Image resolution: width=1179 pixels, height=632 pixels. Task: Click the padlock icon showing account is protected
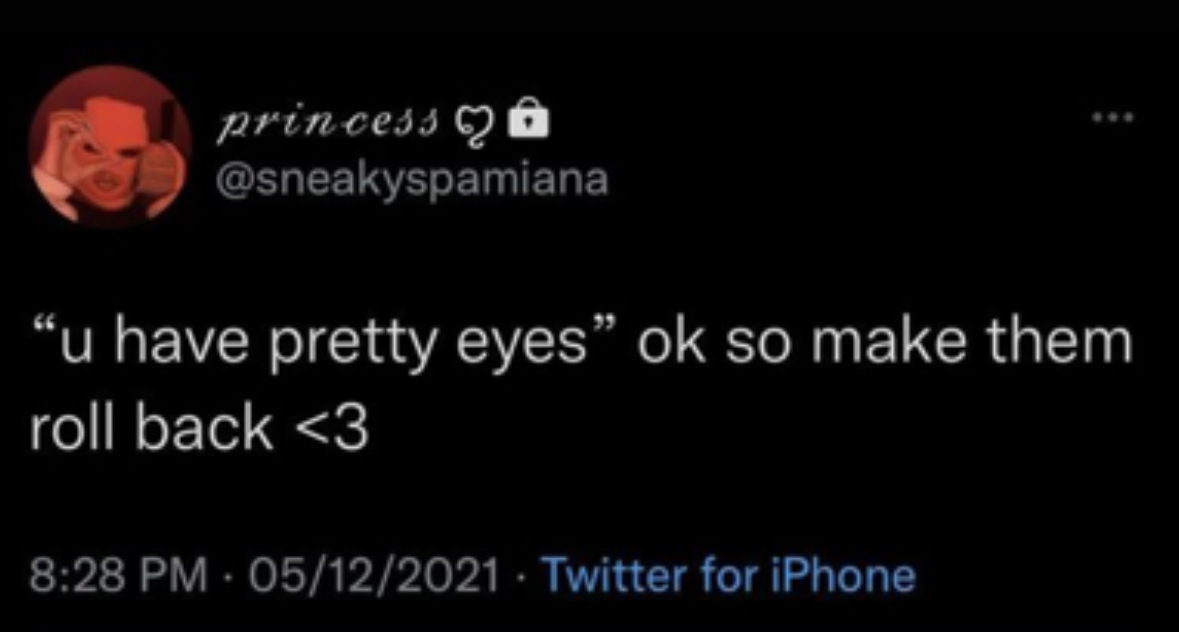click(x=530, y=119)
